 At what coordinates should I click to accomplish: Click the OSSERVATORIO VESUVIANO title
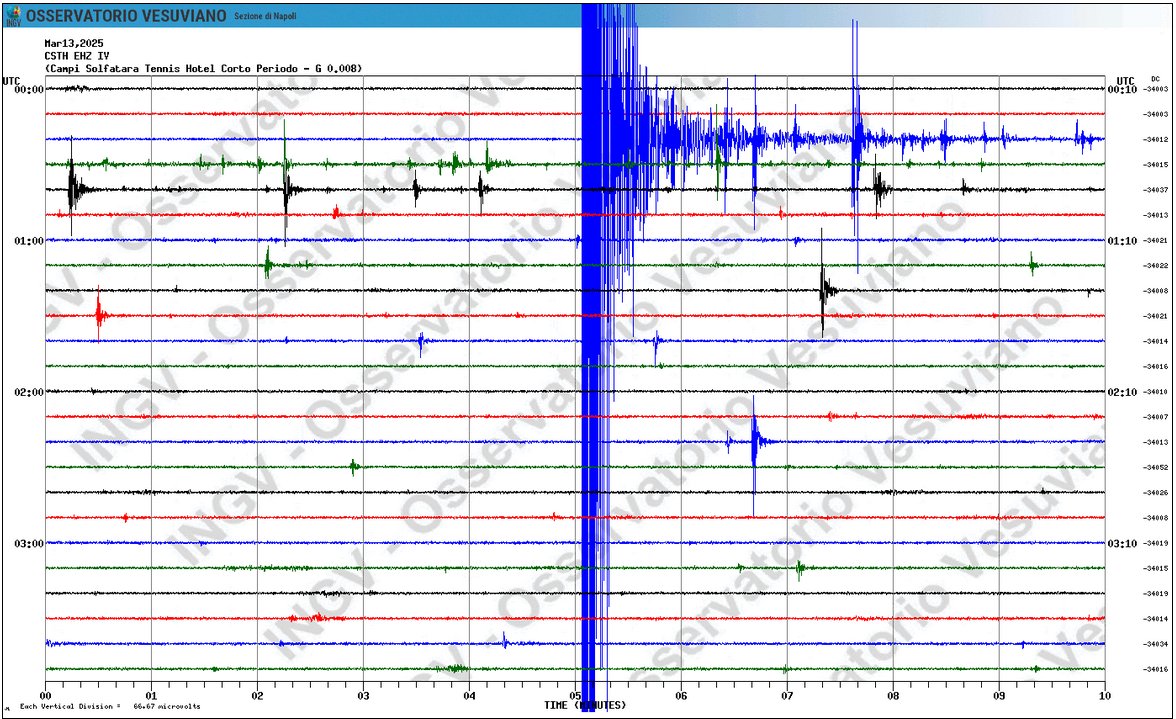(x=126, y=16)
